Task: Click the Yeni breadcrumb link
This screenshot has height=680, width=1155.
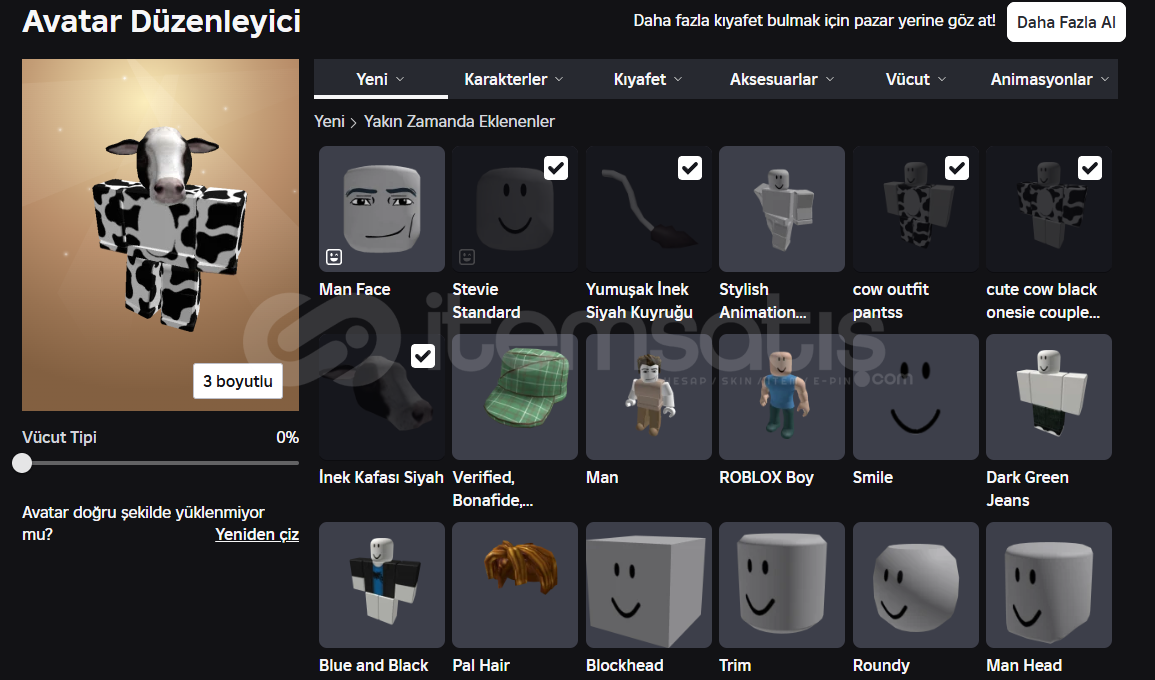Action: coord(329,121)
